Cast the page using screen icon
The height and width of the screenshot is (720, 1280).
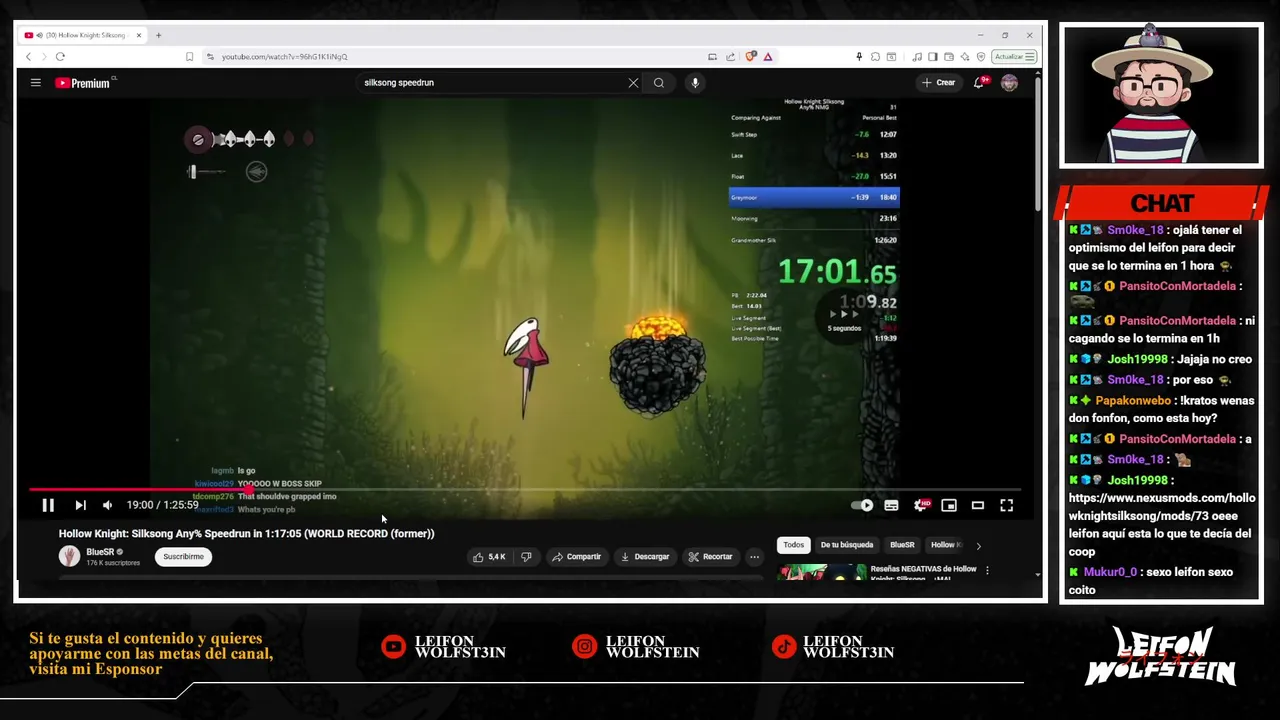coord(712,57)
